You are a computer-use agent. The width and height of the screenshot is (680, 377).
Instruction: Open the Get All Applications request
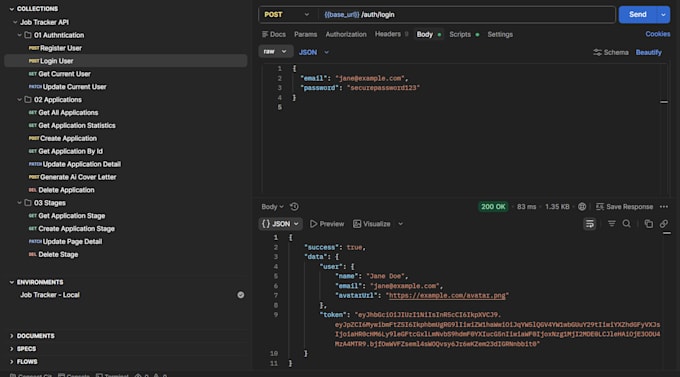pyautogui.click(x=126, y=113)
